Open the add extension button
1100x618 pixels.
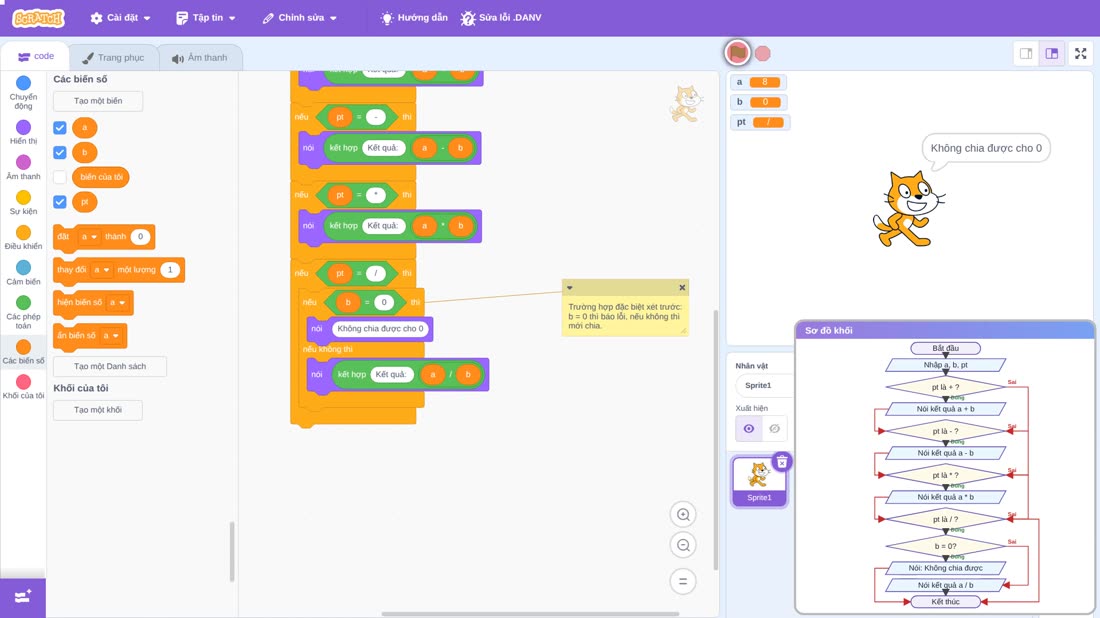click(x=23, y=597)
